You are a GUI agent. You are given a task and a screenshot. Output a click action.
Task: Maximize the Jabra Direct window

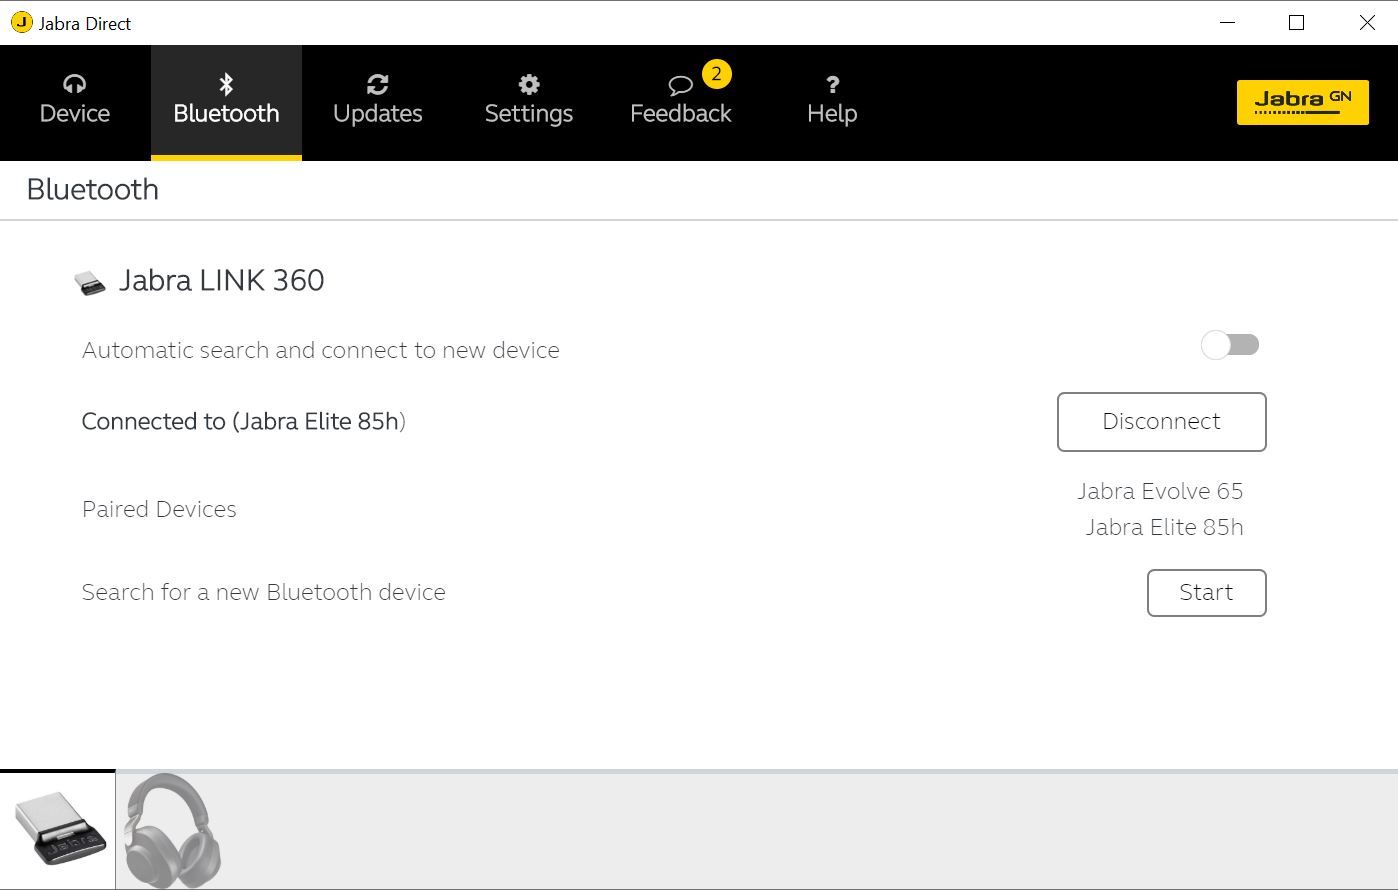(x=1297, y=22)
